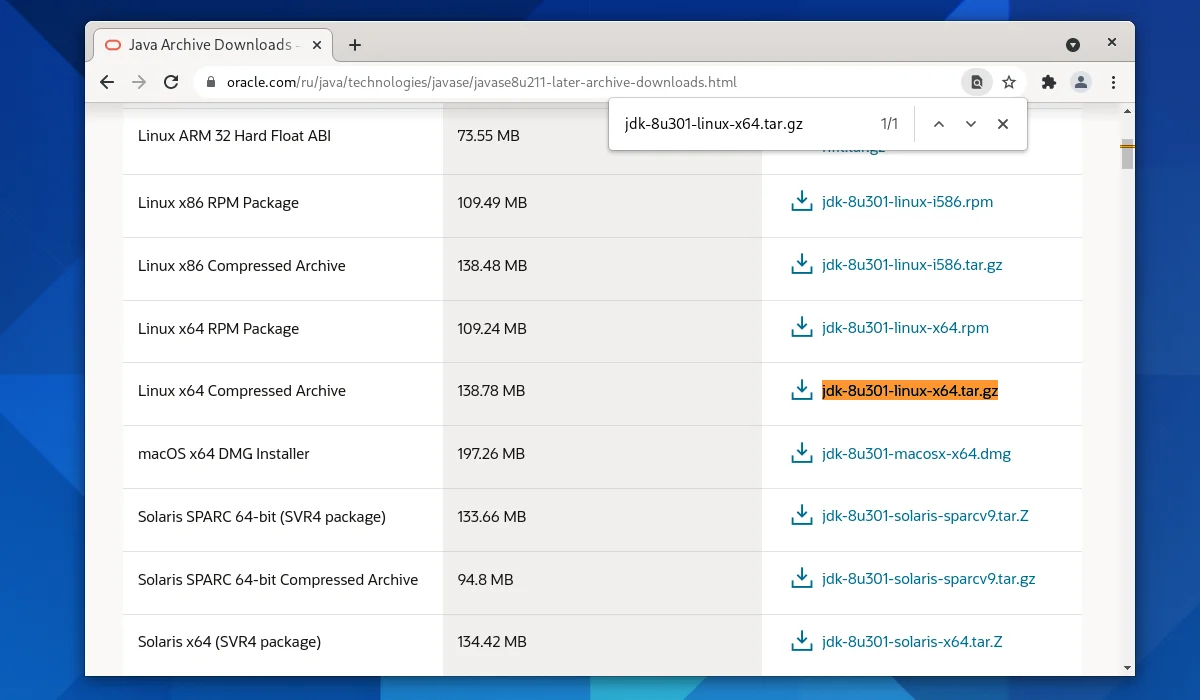Click the scrollbar down arrow
This screenshot has height=700, width=1200.
[1127, 667]
